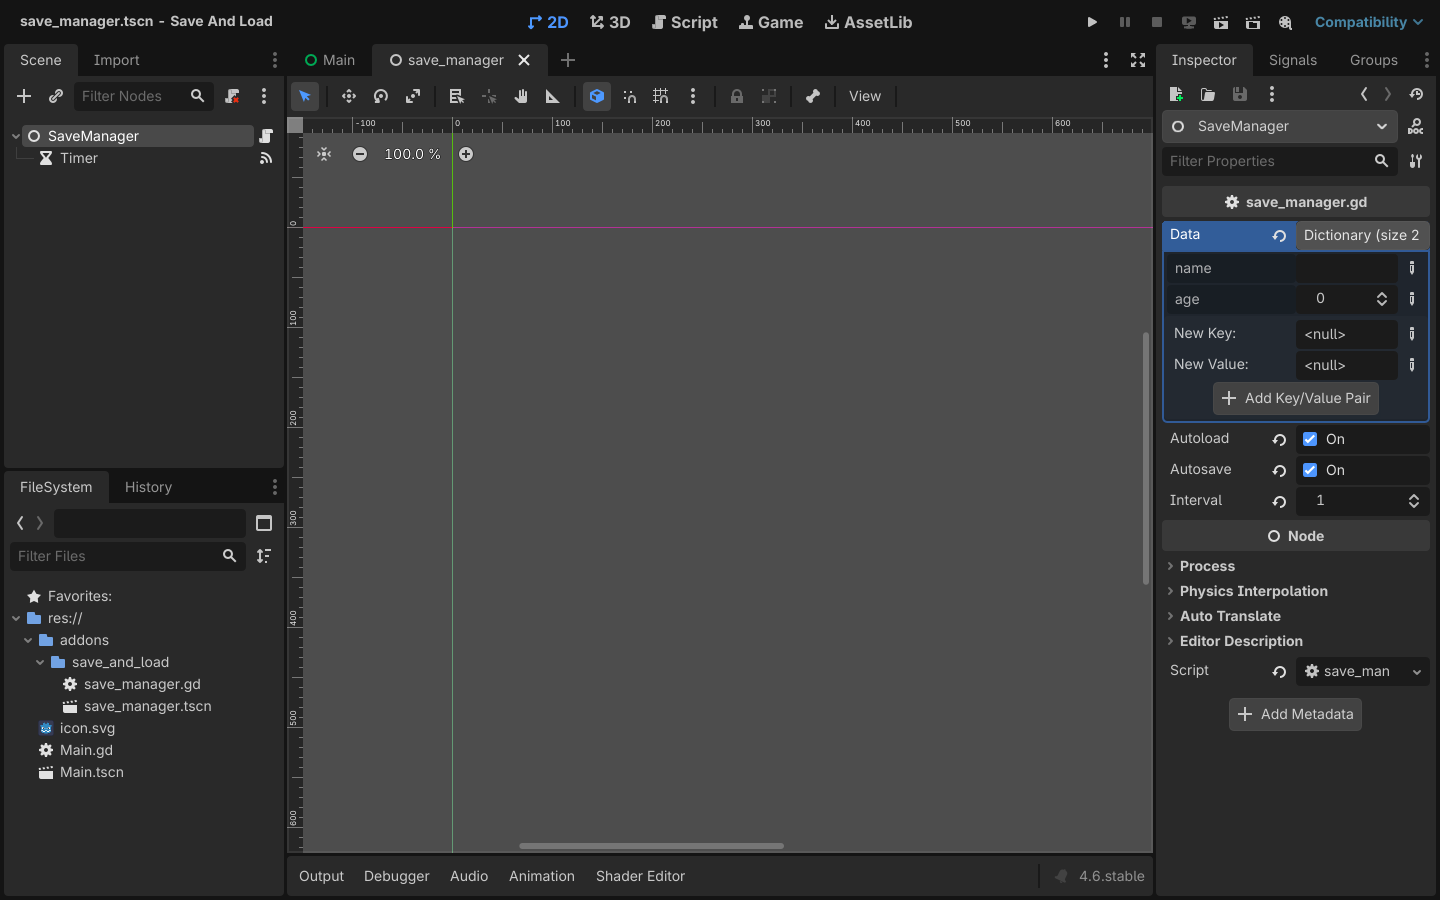Open inspector history icon

click(1416, 94)
